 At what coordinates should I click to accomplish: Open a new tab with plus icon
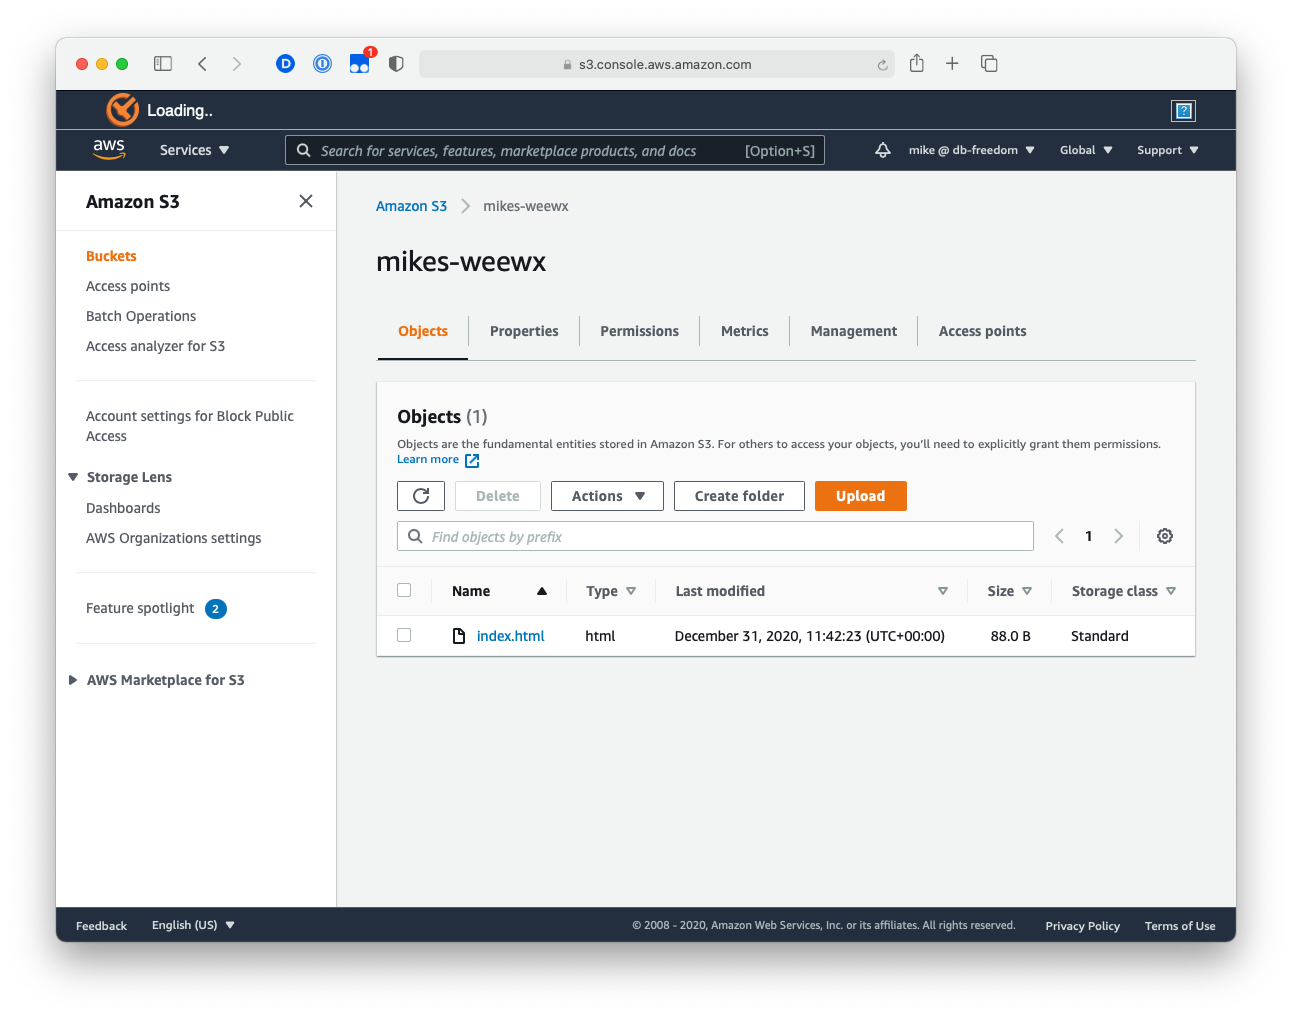952,64
